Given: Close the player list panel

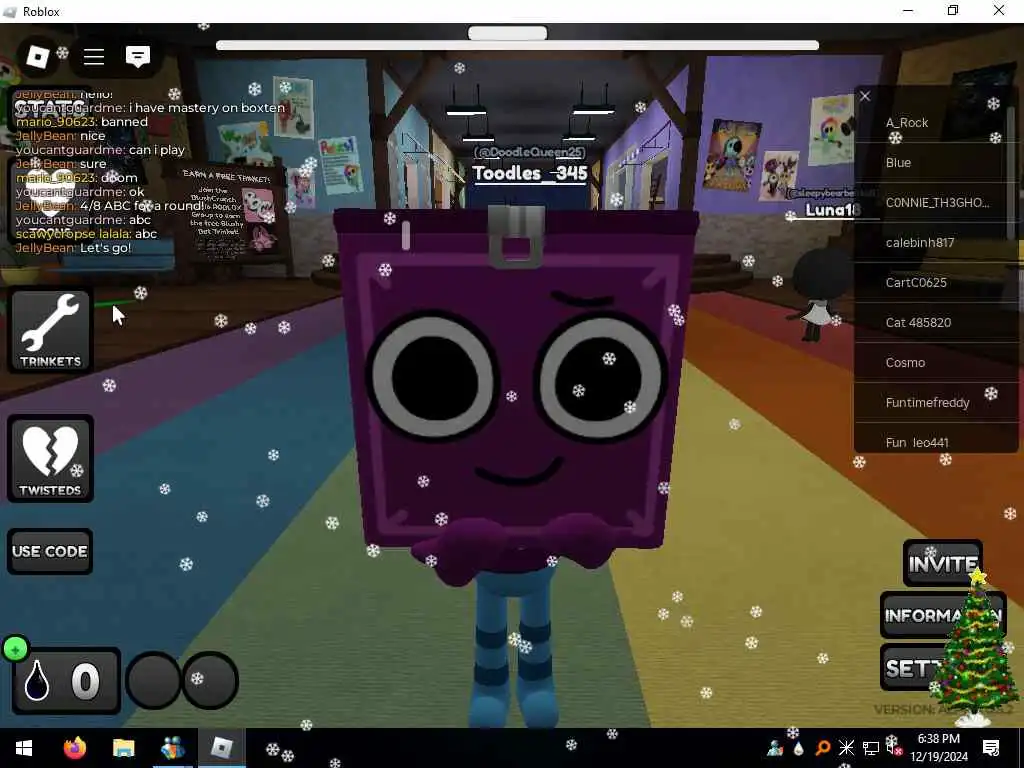Looking at the screenshot, I should 865,97.
